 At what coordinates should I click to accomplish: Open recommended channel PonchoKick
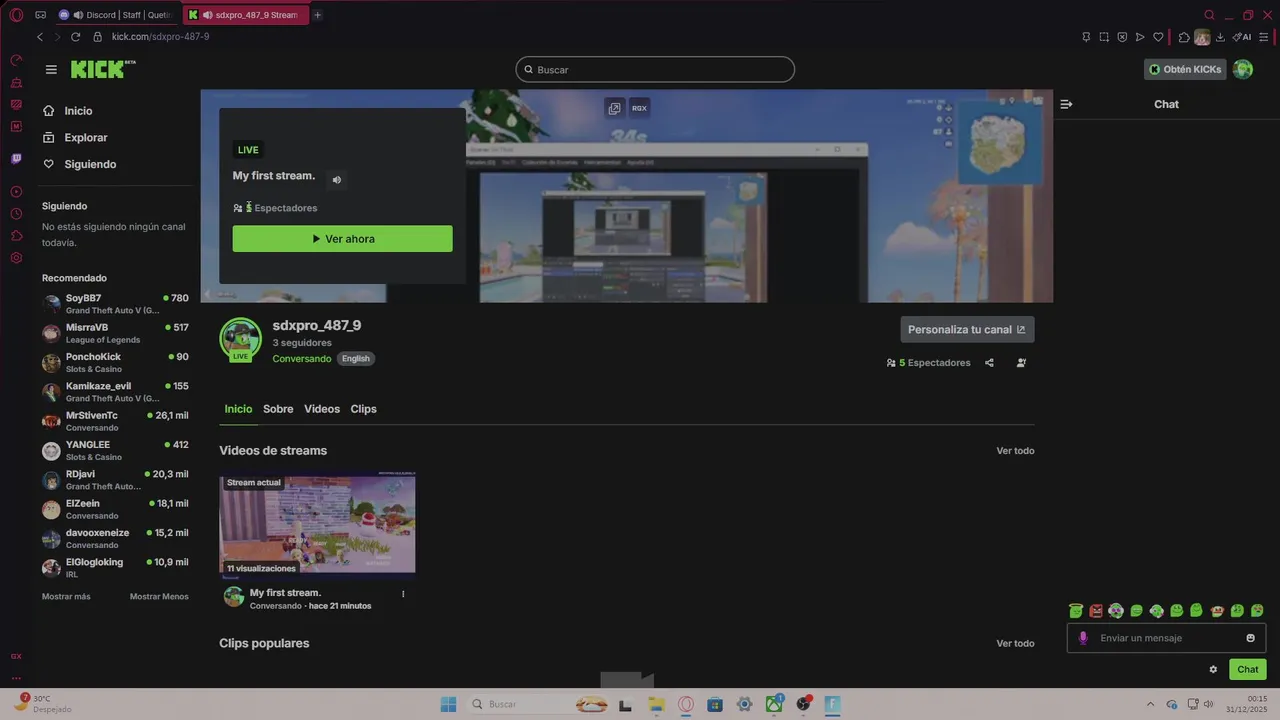pos(115,362)
